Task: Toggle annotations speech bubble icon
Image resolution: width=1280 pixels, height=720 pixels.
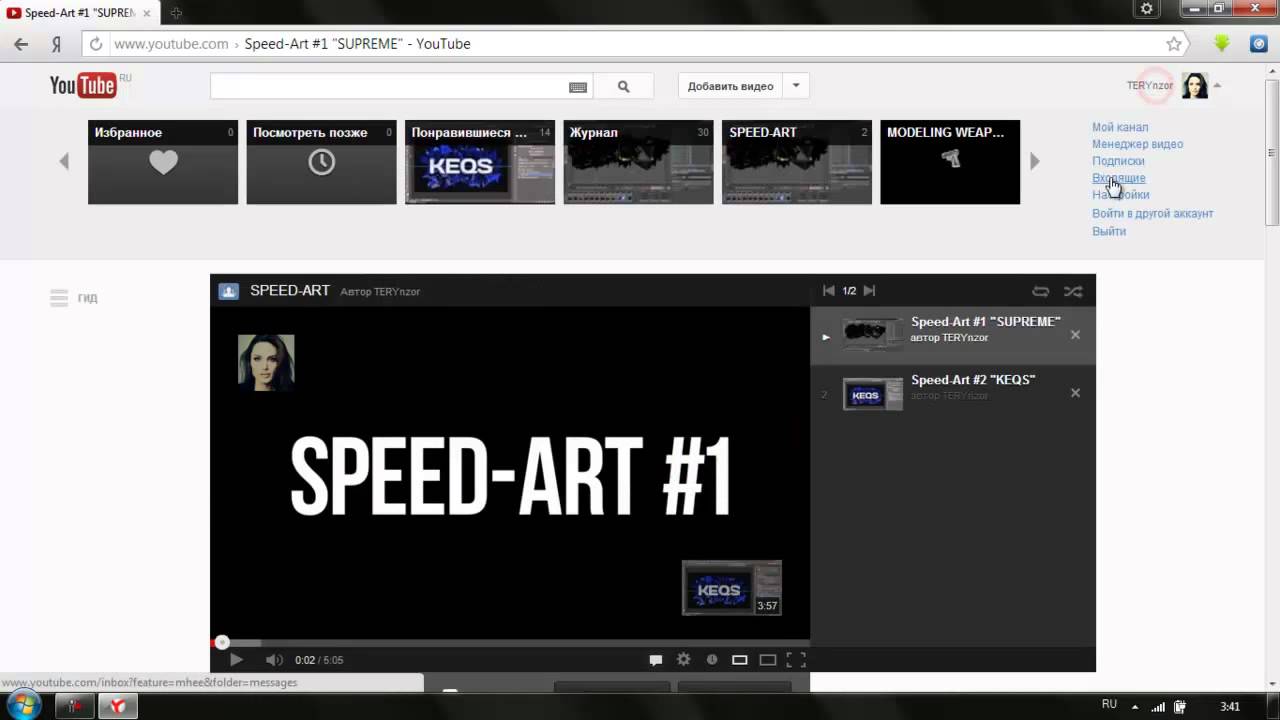Action: click(656, 660)
